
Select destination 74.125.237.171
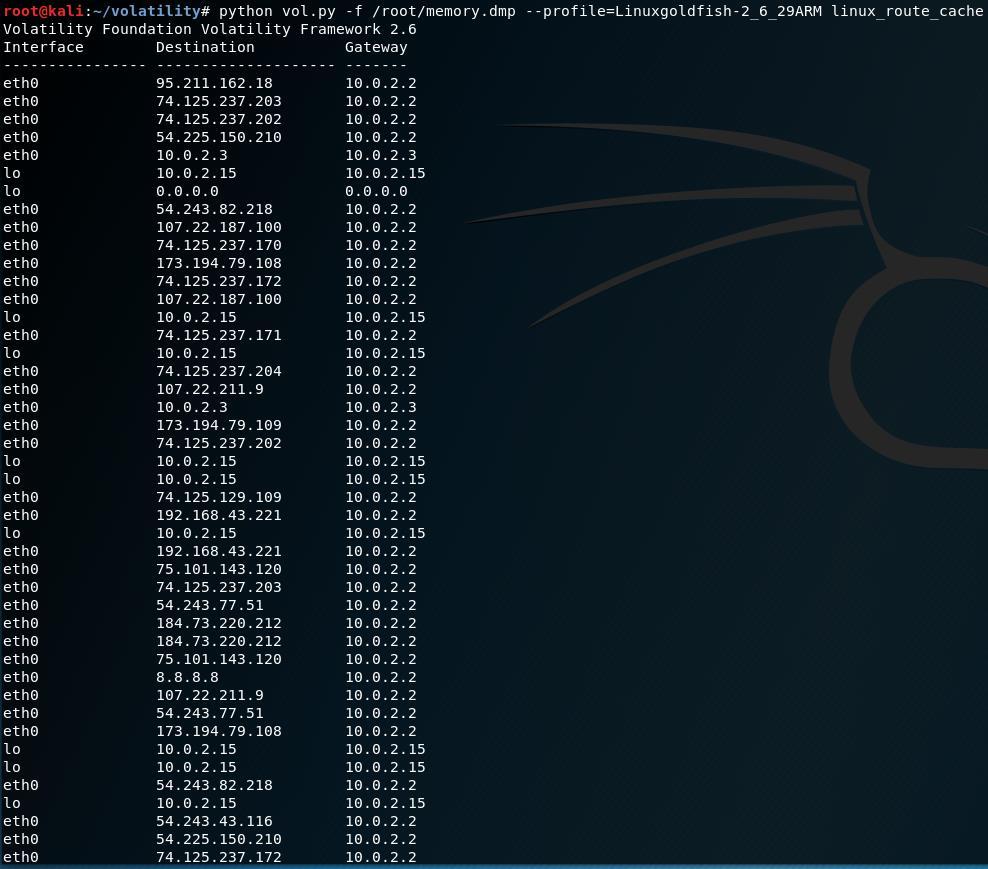point(219,335)
